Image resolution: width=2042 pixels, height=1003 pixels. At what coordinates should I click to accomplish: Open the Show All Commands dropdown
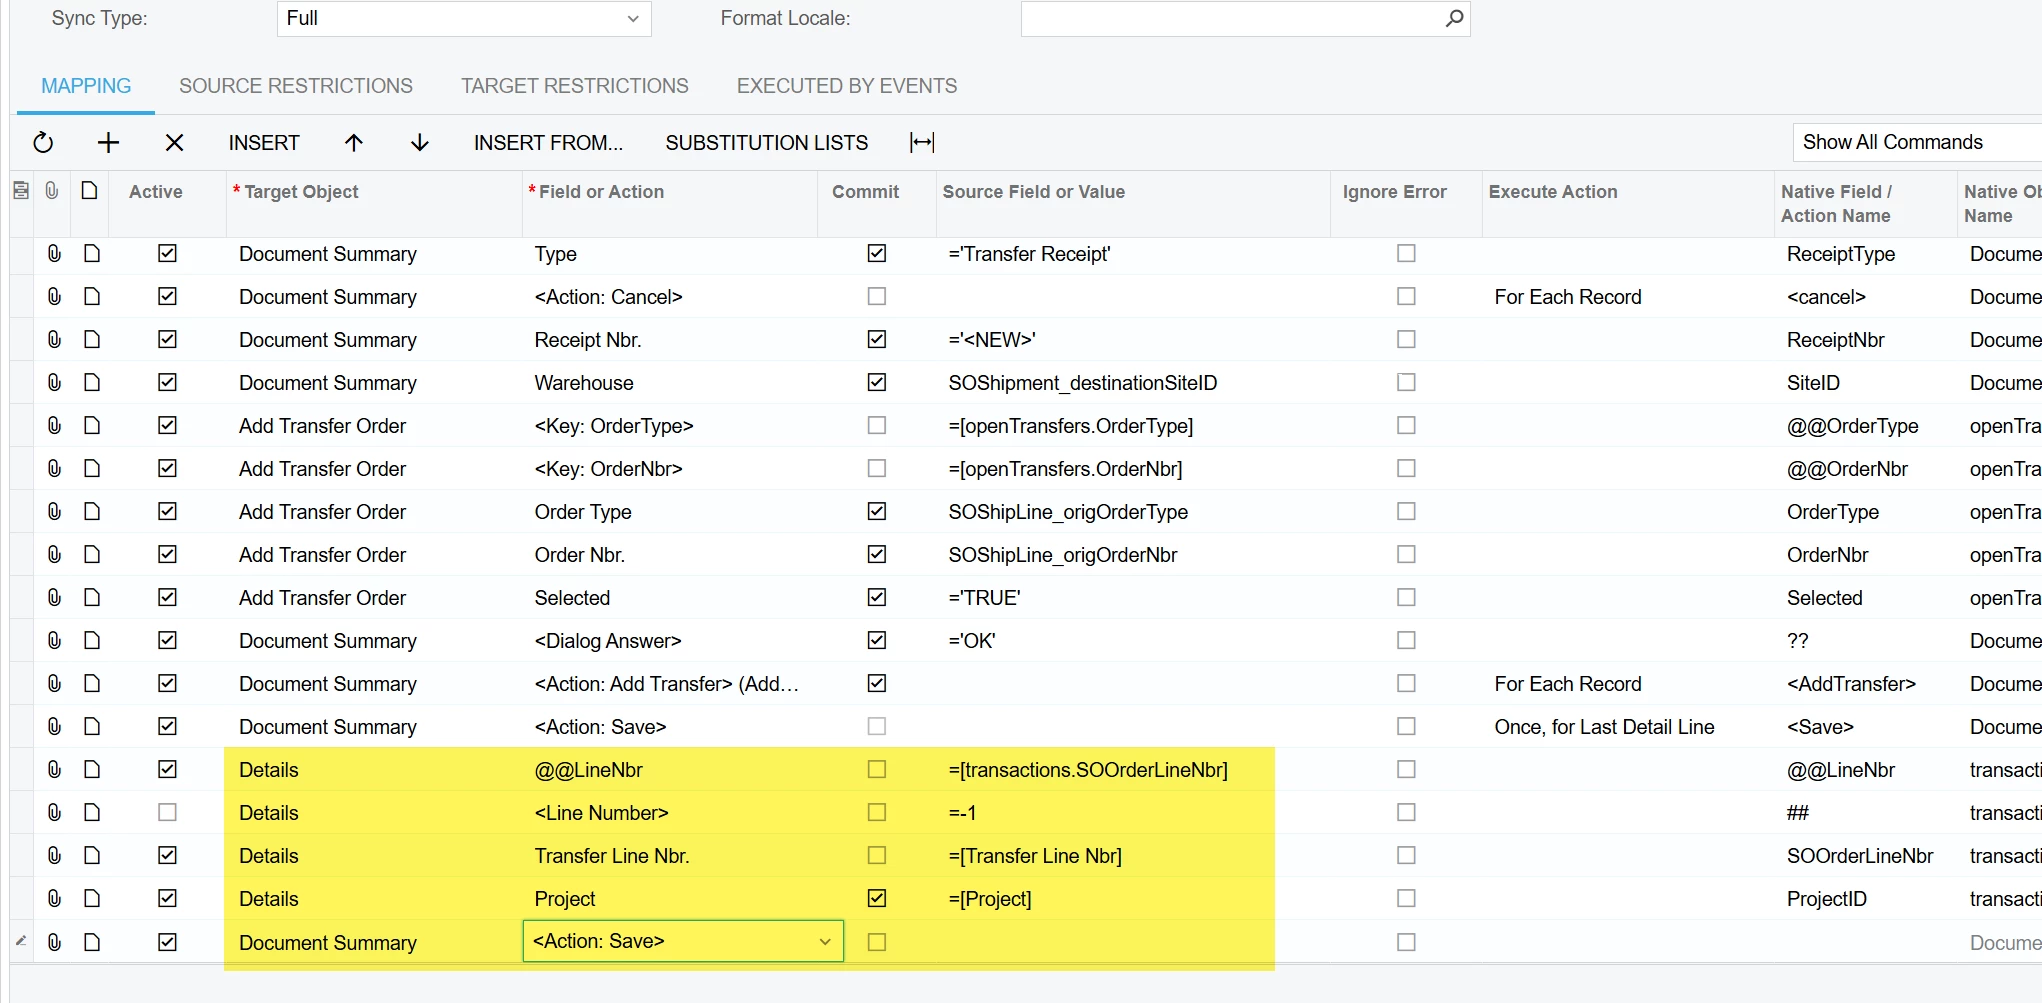click(x=1916, y=142)
